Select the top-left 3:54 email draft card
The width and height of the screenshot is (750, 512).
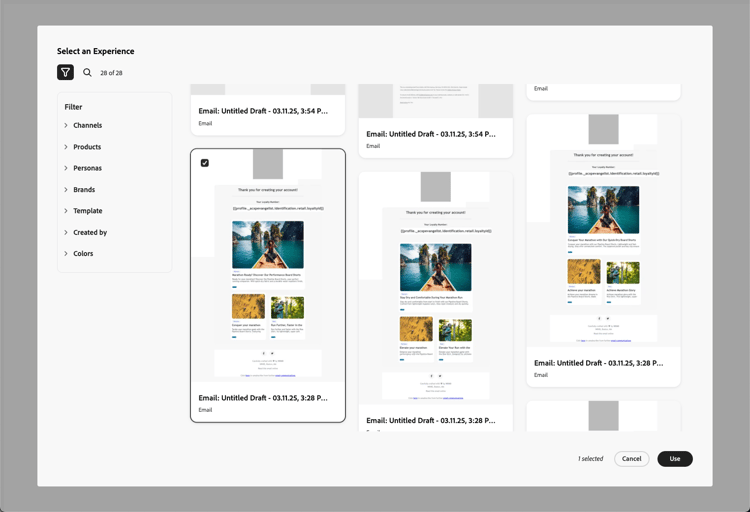267,110
